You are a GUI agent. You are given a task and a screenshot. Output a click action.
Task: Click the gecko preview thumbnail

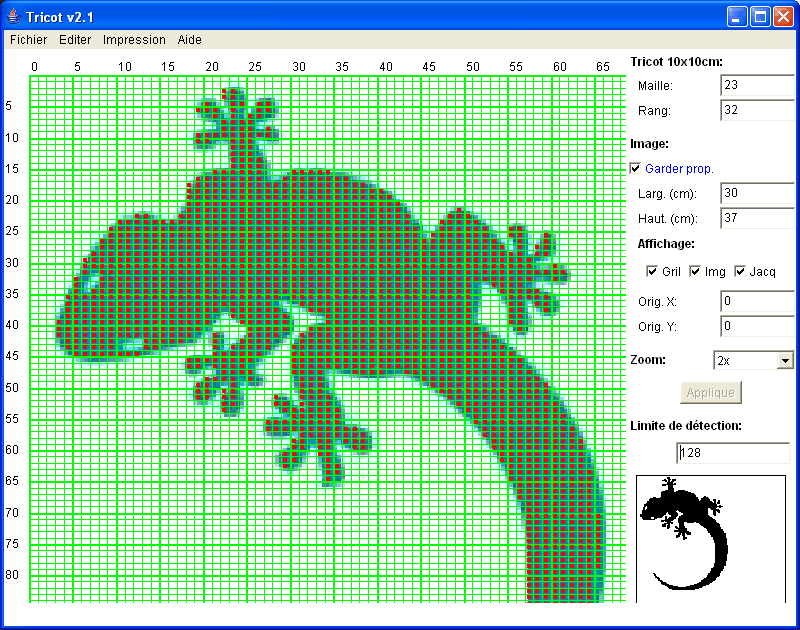pos(711,539)
